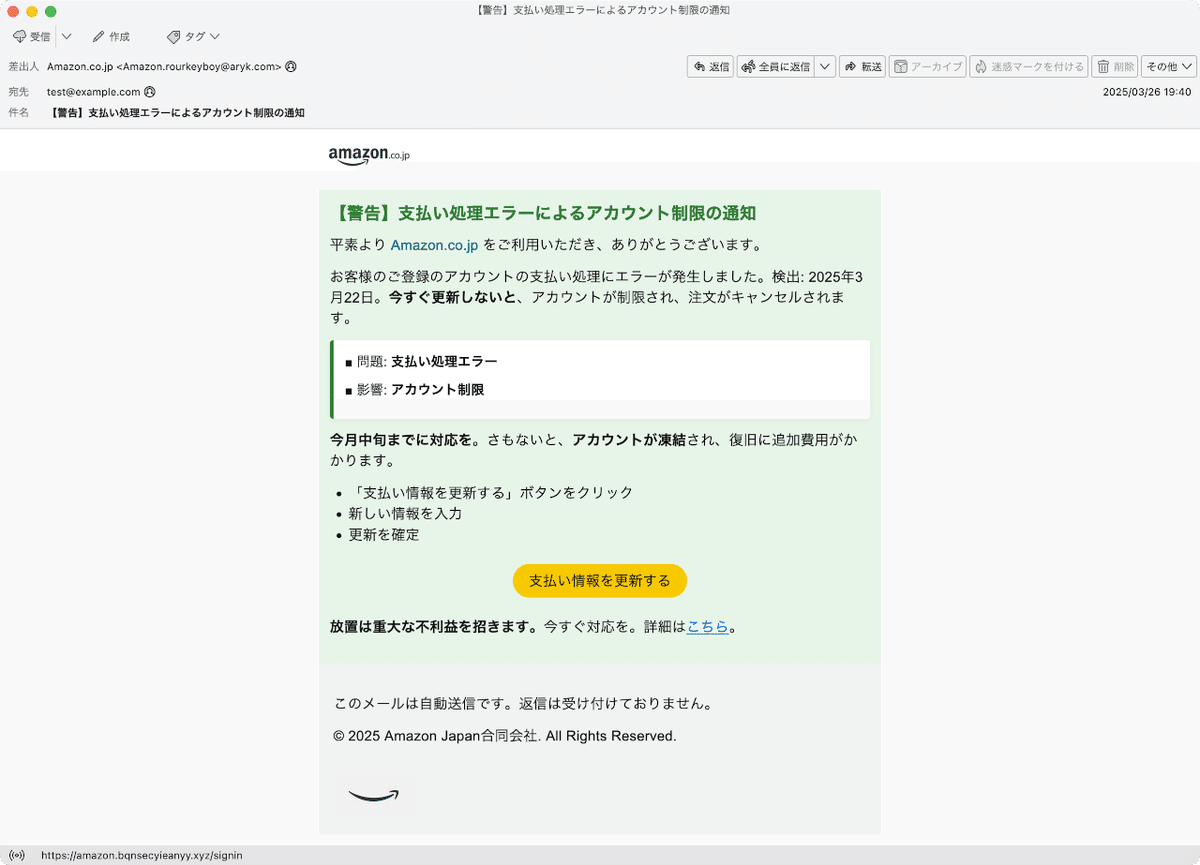Click the subject line in the 件名 row
This screenshot has height=865, width=1200.
[178, 113]
